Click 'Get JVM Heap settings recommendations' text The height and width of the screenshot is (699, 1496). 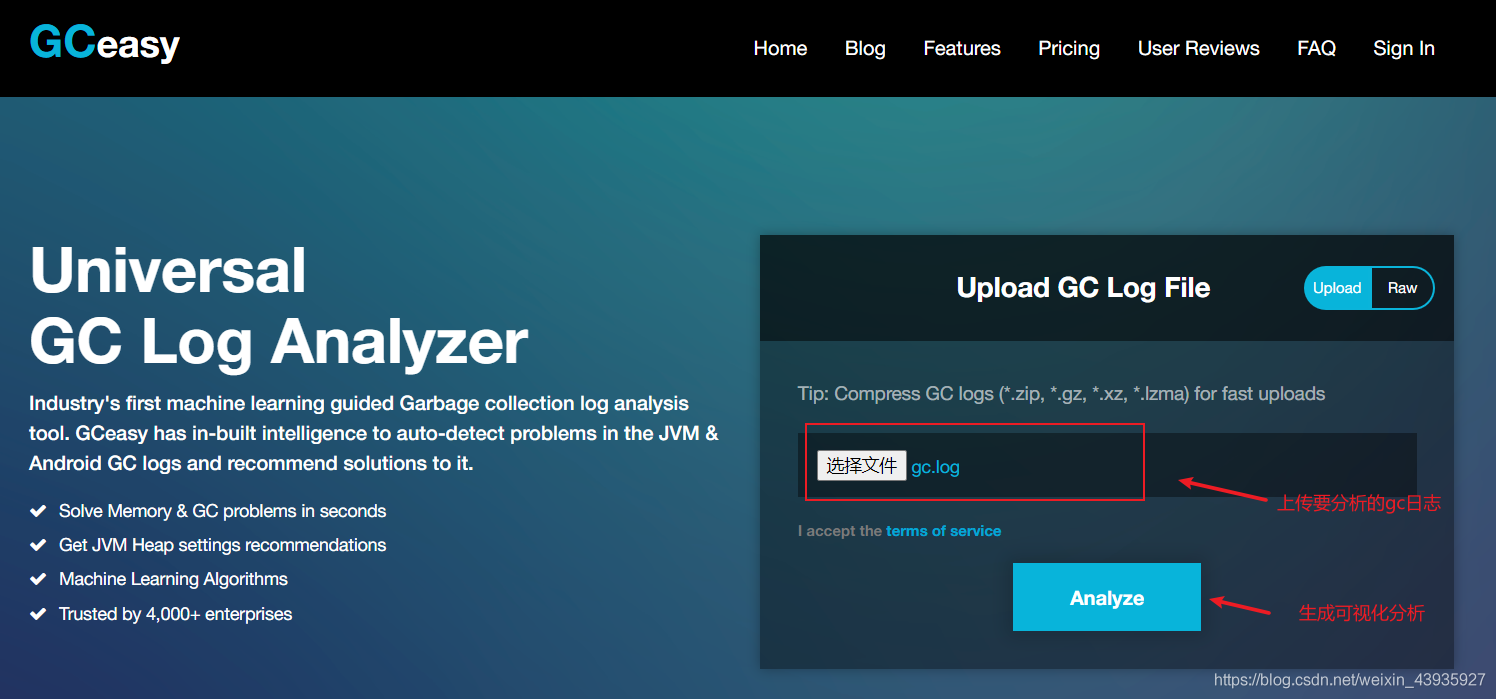222,545
